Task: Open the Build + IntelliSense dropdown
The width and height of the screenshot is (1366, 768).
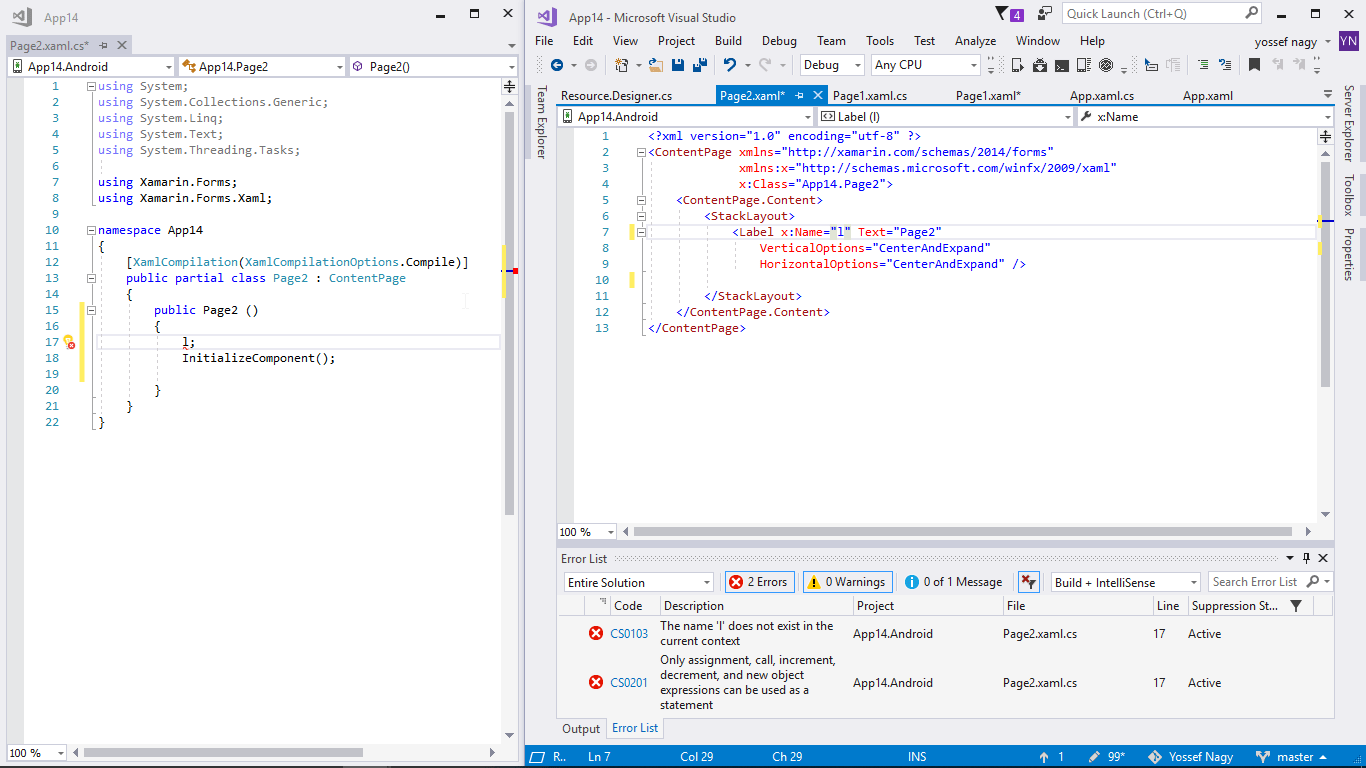Action: pyautogui.click(x=1125, y=582)
